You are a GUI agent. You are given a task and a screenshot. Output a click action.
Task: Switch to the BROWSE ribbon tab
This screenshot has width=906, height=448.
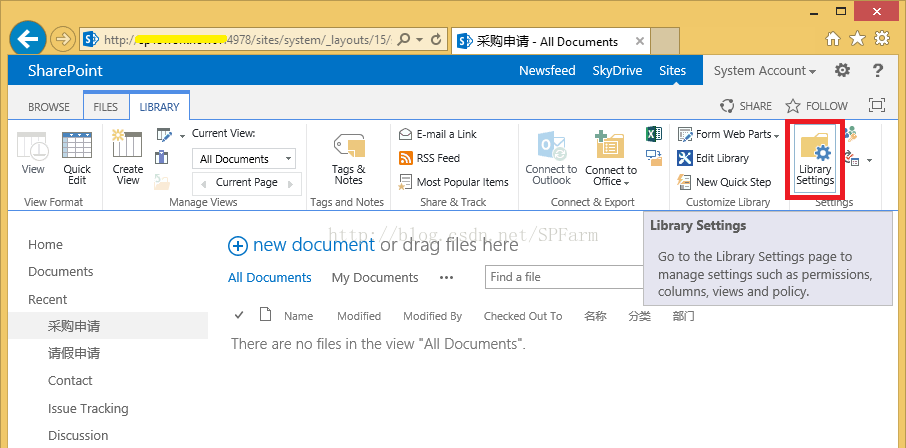click(49, 107)
